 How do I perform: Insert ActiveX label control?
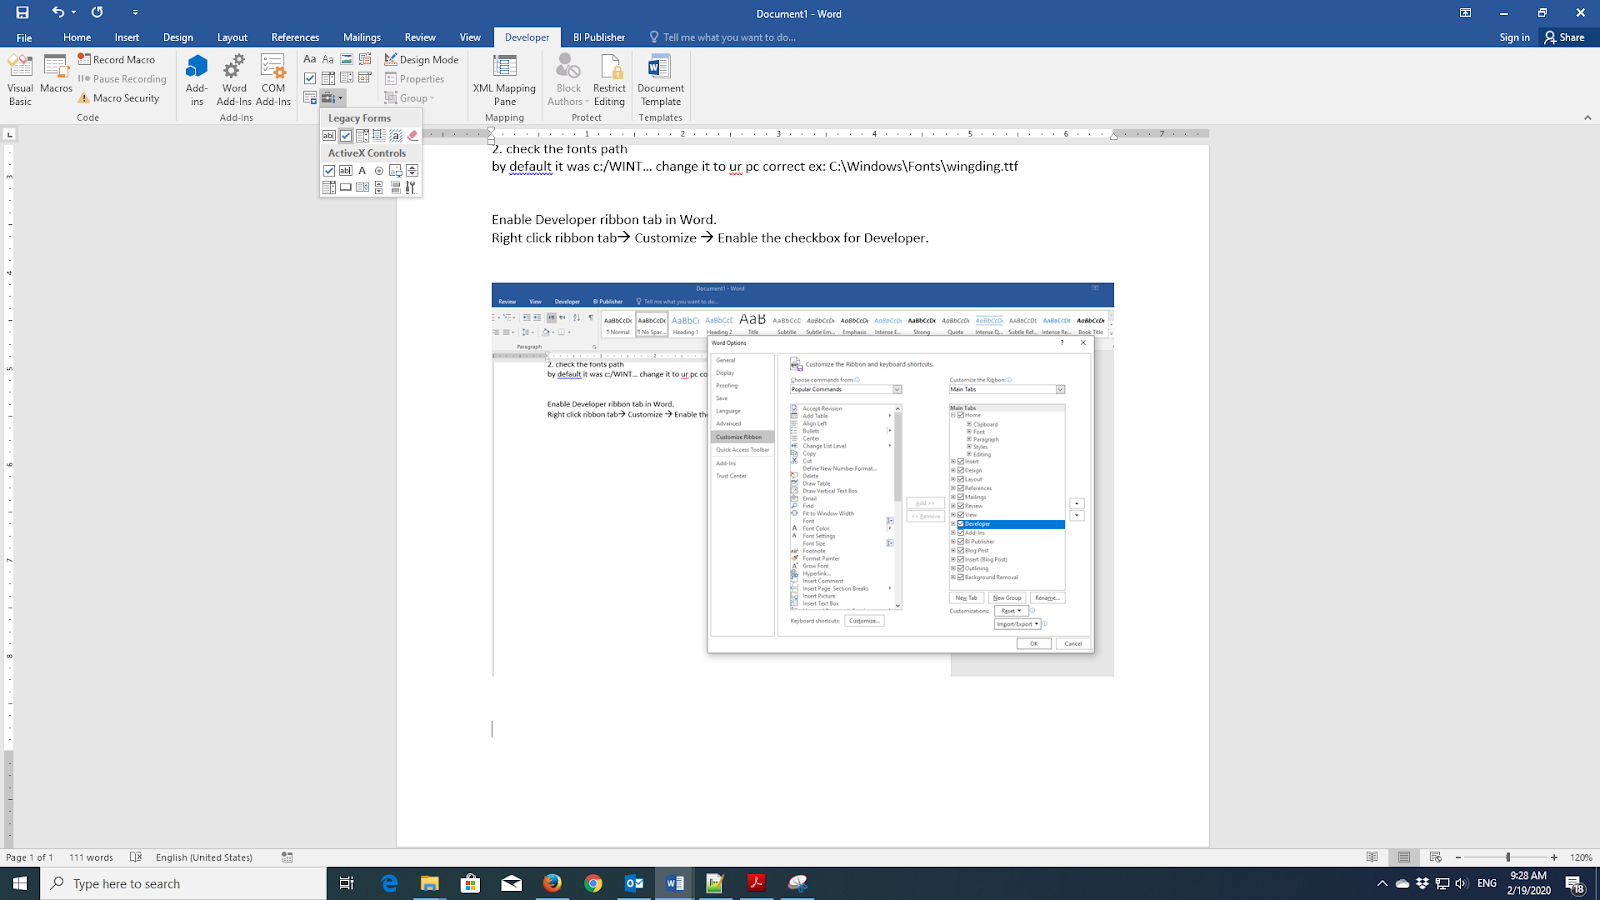coord(362,170)
